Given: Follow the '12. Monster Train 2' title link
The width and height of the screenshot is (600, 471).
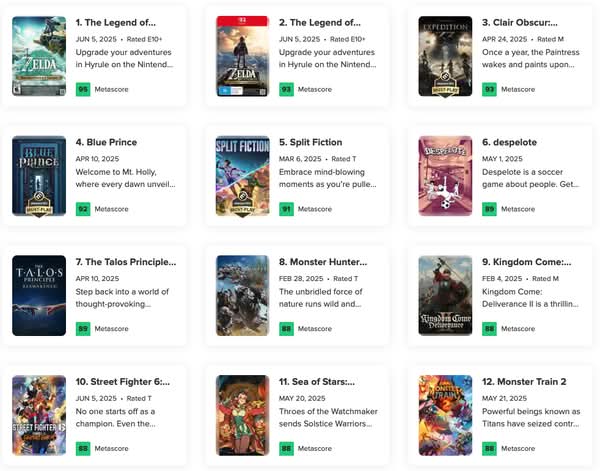Looking at the screenshot, I should pyautogui.click(x=524, y=382).
